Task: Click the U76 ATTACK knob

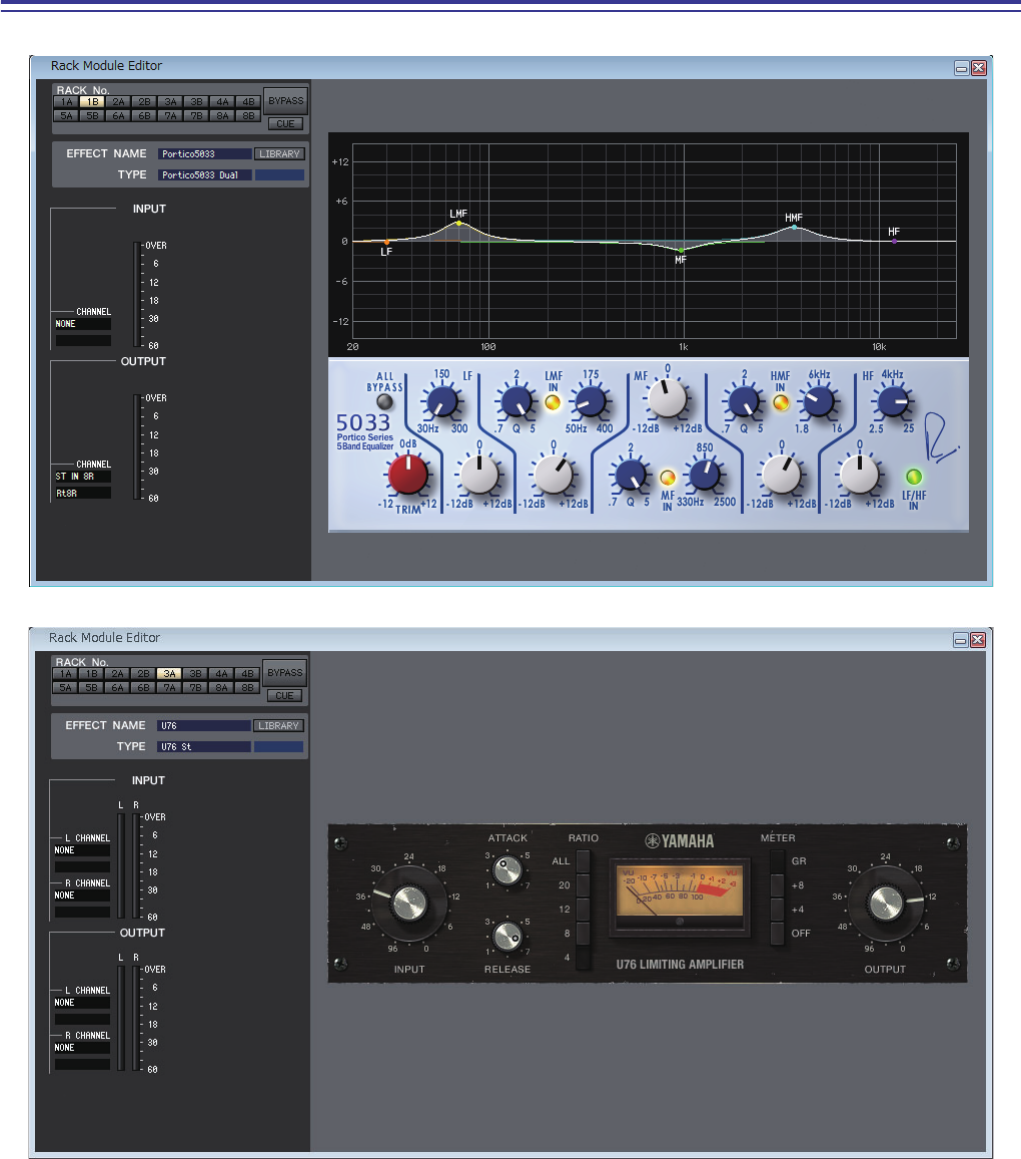Action: coord(507,870)
